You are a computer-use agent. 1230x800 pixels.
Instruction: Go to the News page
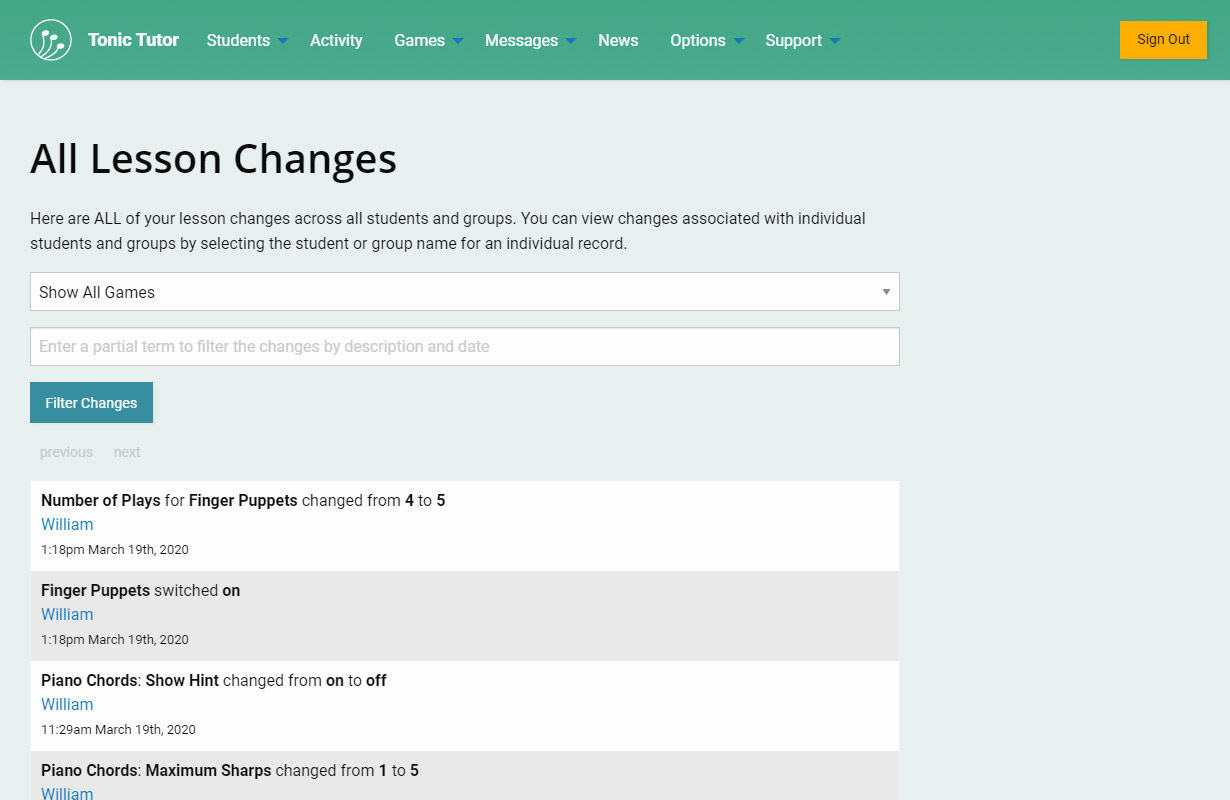point(618,40)
